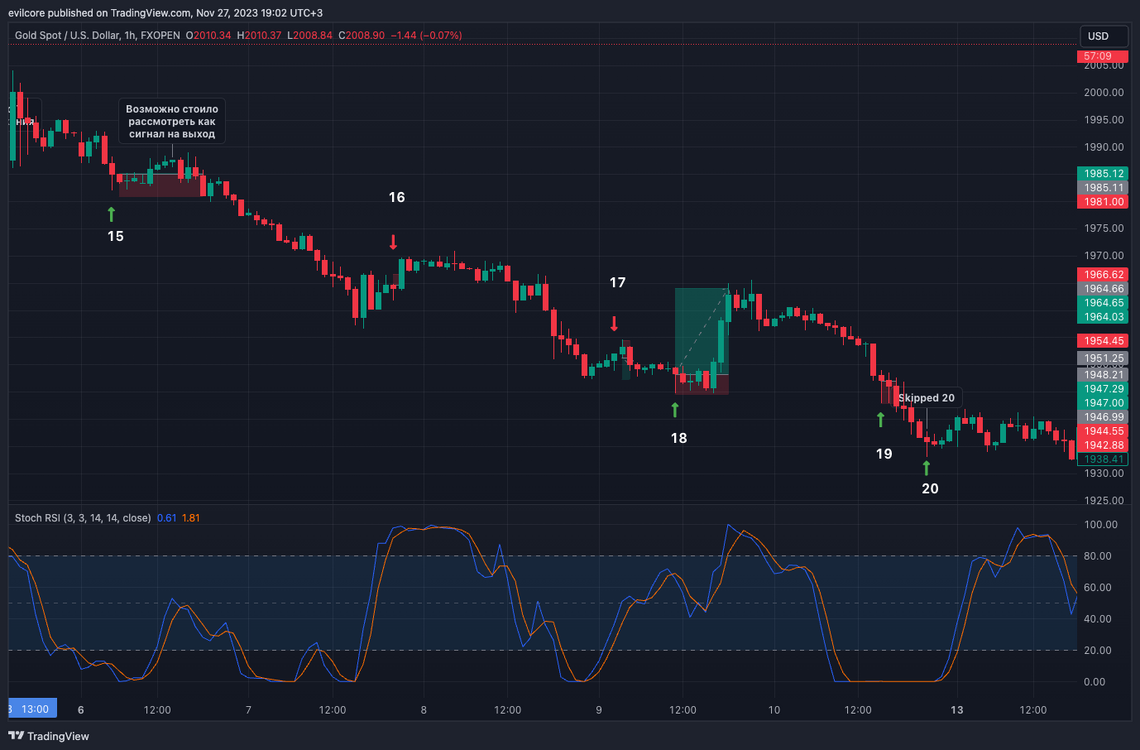The image size is (1140, 750).
Task: Click the bold date label 13 on time axis
Action: pyautogui.click(x=957, y=710)
